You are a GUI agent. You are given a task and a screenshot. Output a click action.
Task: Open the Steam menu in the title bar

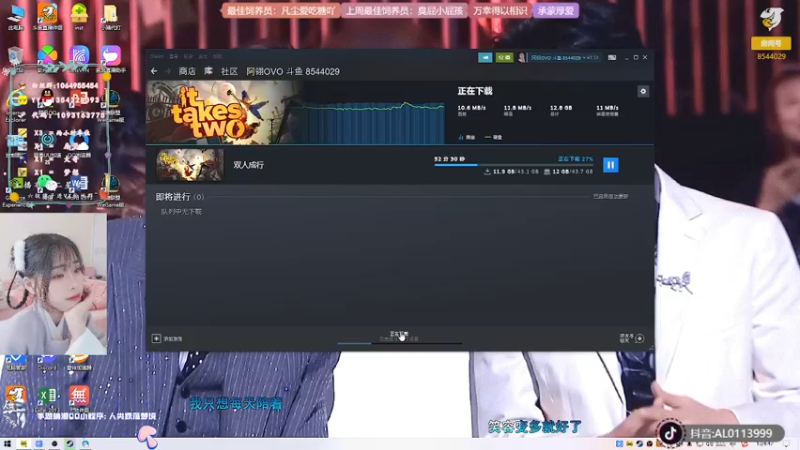tap(157, 57)
